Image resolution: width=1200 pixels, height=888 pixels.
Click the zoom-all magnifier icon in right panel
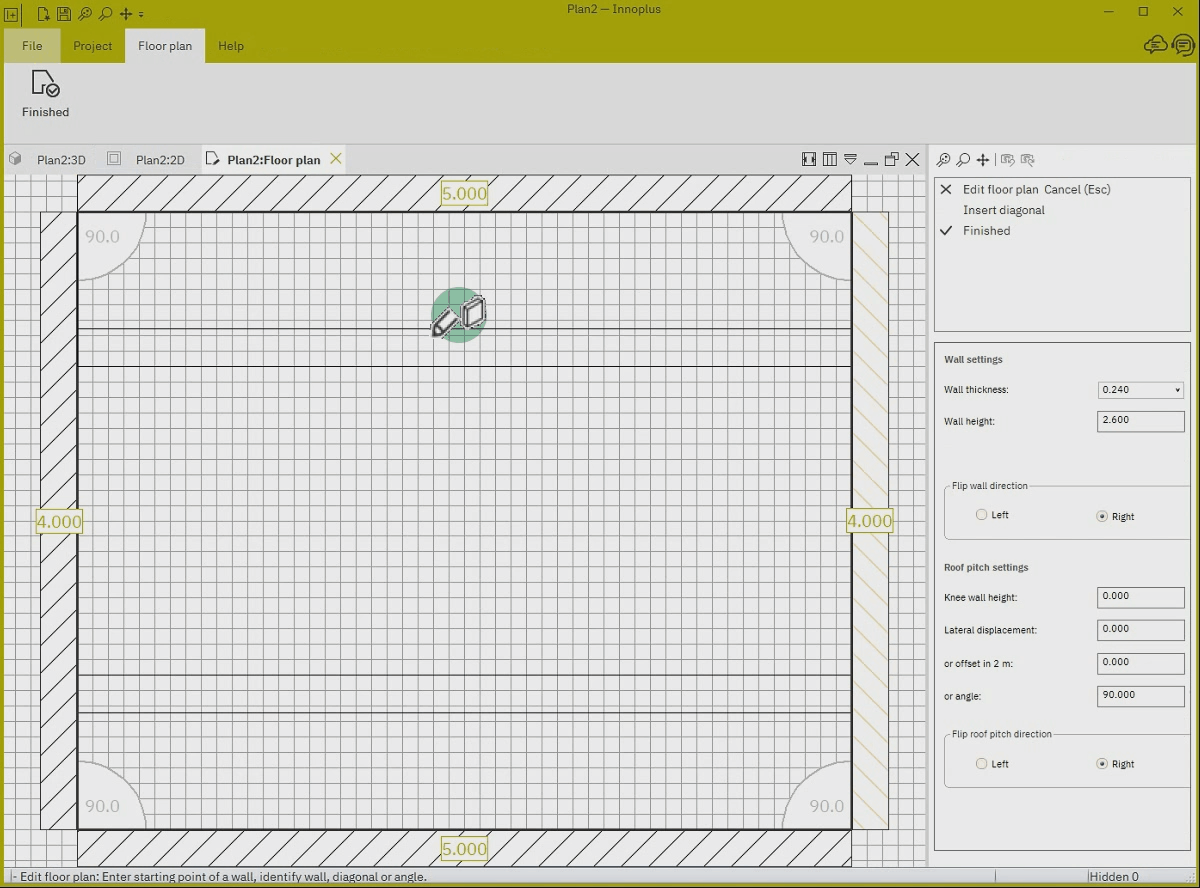coord(943,159)
